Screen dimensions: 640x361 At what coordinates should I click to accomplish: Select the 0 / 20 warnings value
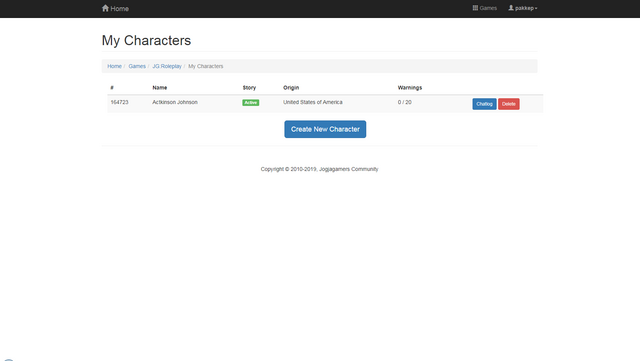(x=404, y=102)
